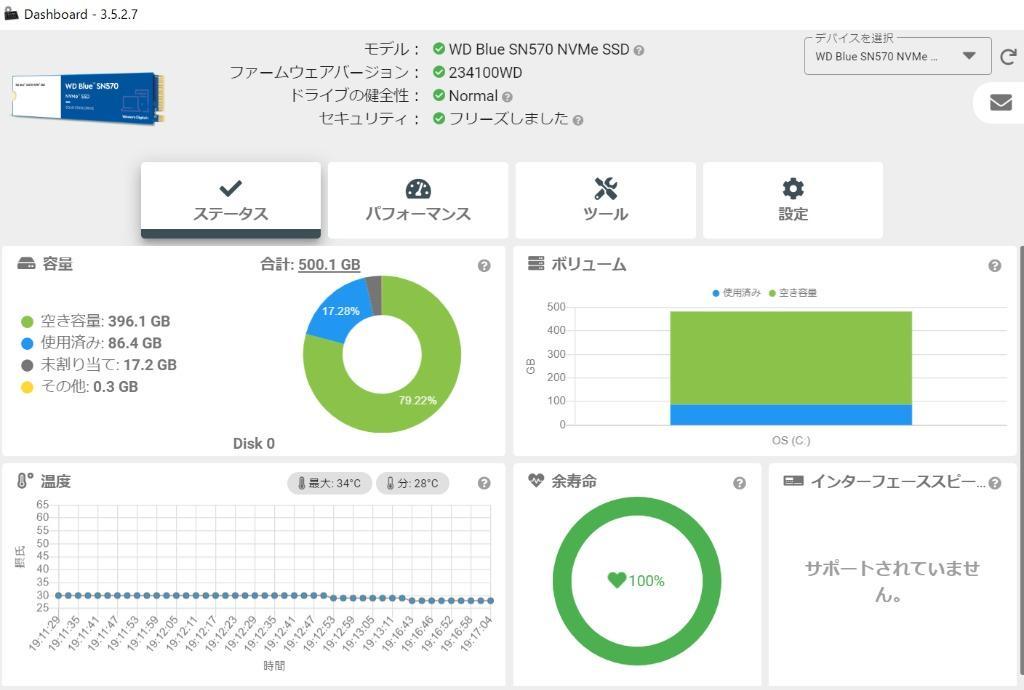Click help icon next to Normal health
Image resolution: width=1024 pixels, height=690 pixels.
(507, 97)
